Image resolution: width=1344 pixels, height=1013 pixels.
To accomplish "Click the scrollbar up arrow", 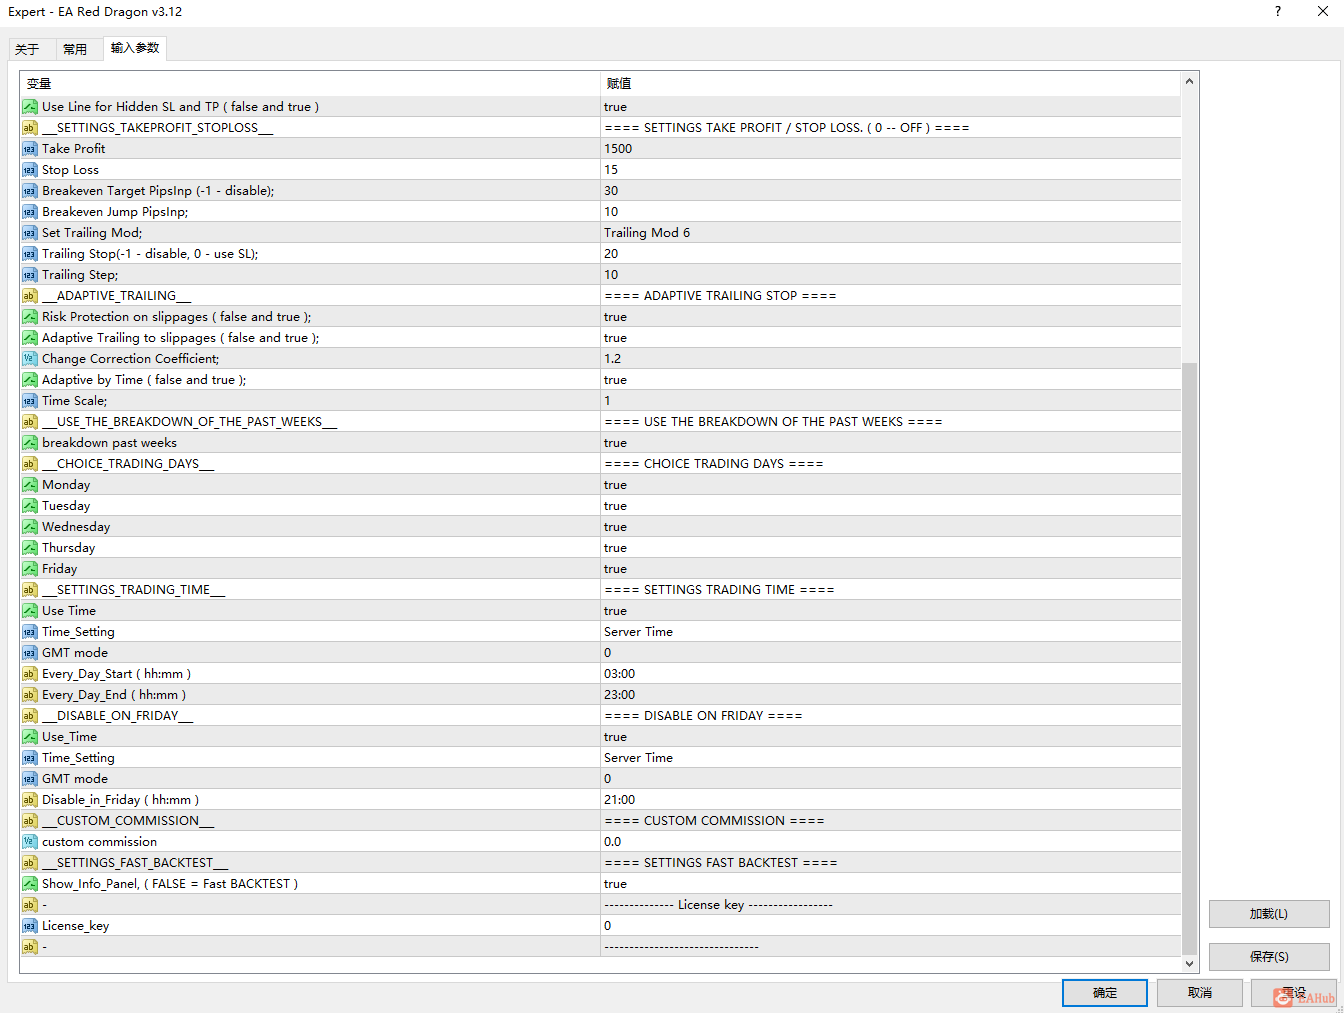I will tap(1189, 81).
